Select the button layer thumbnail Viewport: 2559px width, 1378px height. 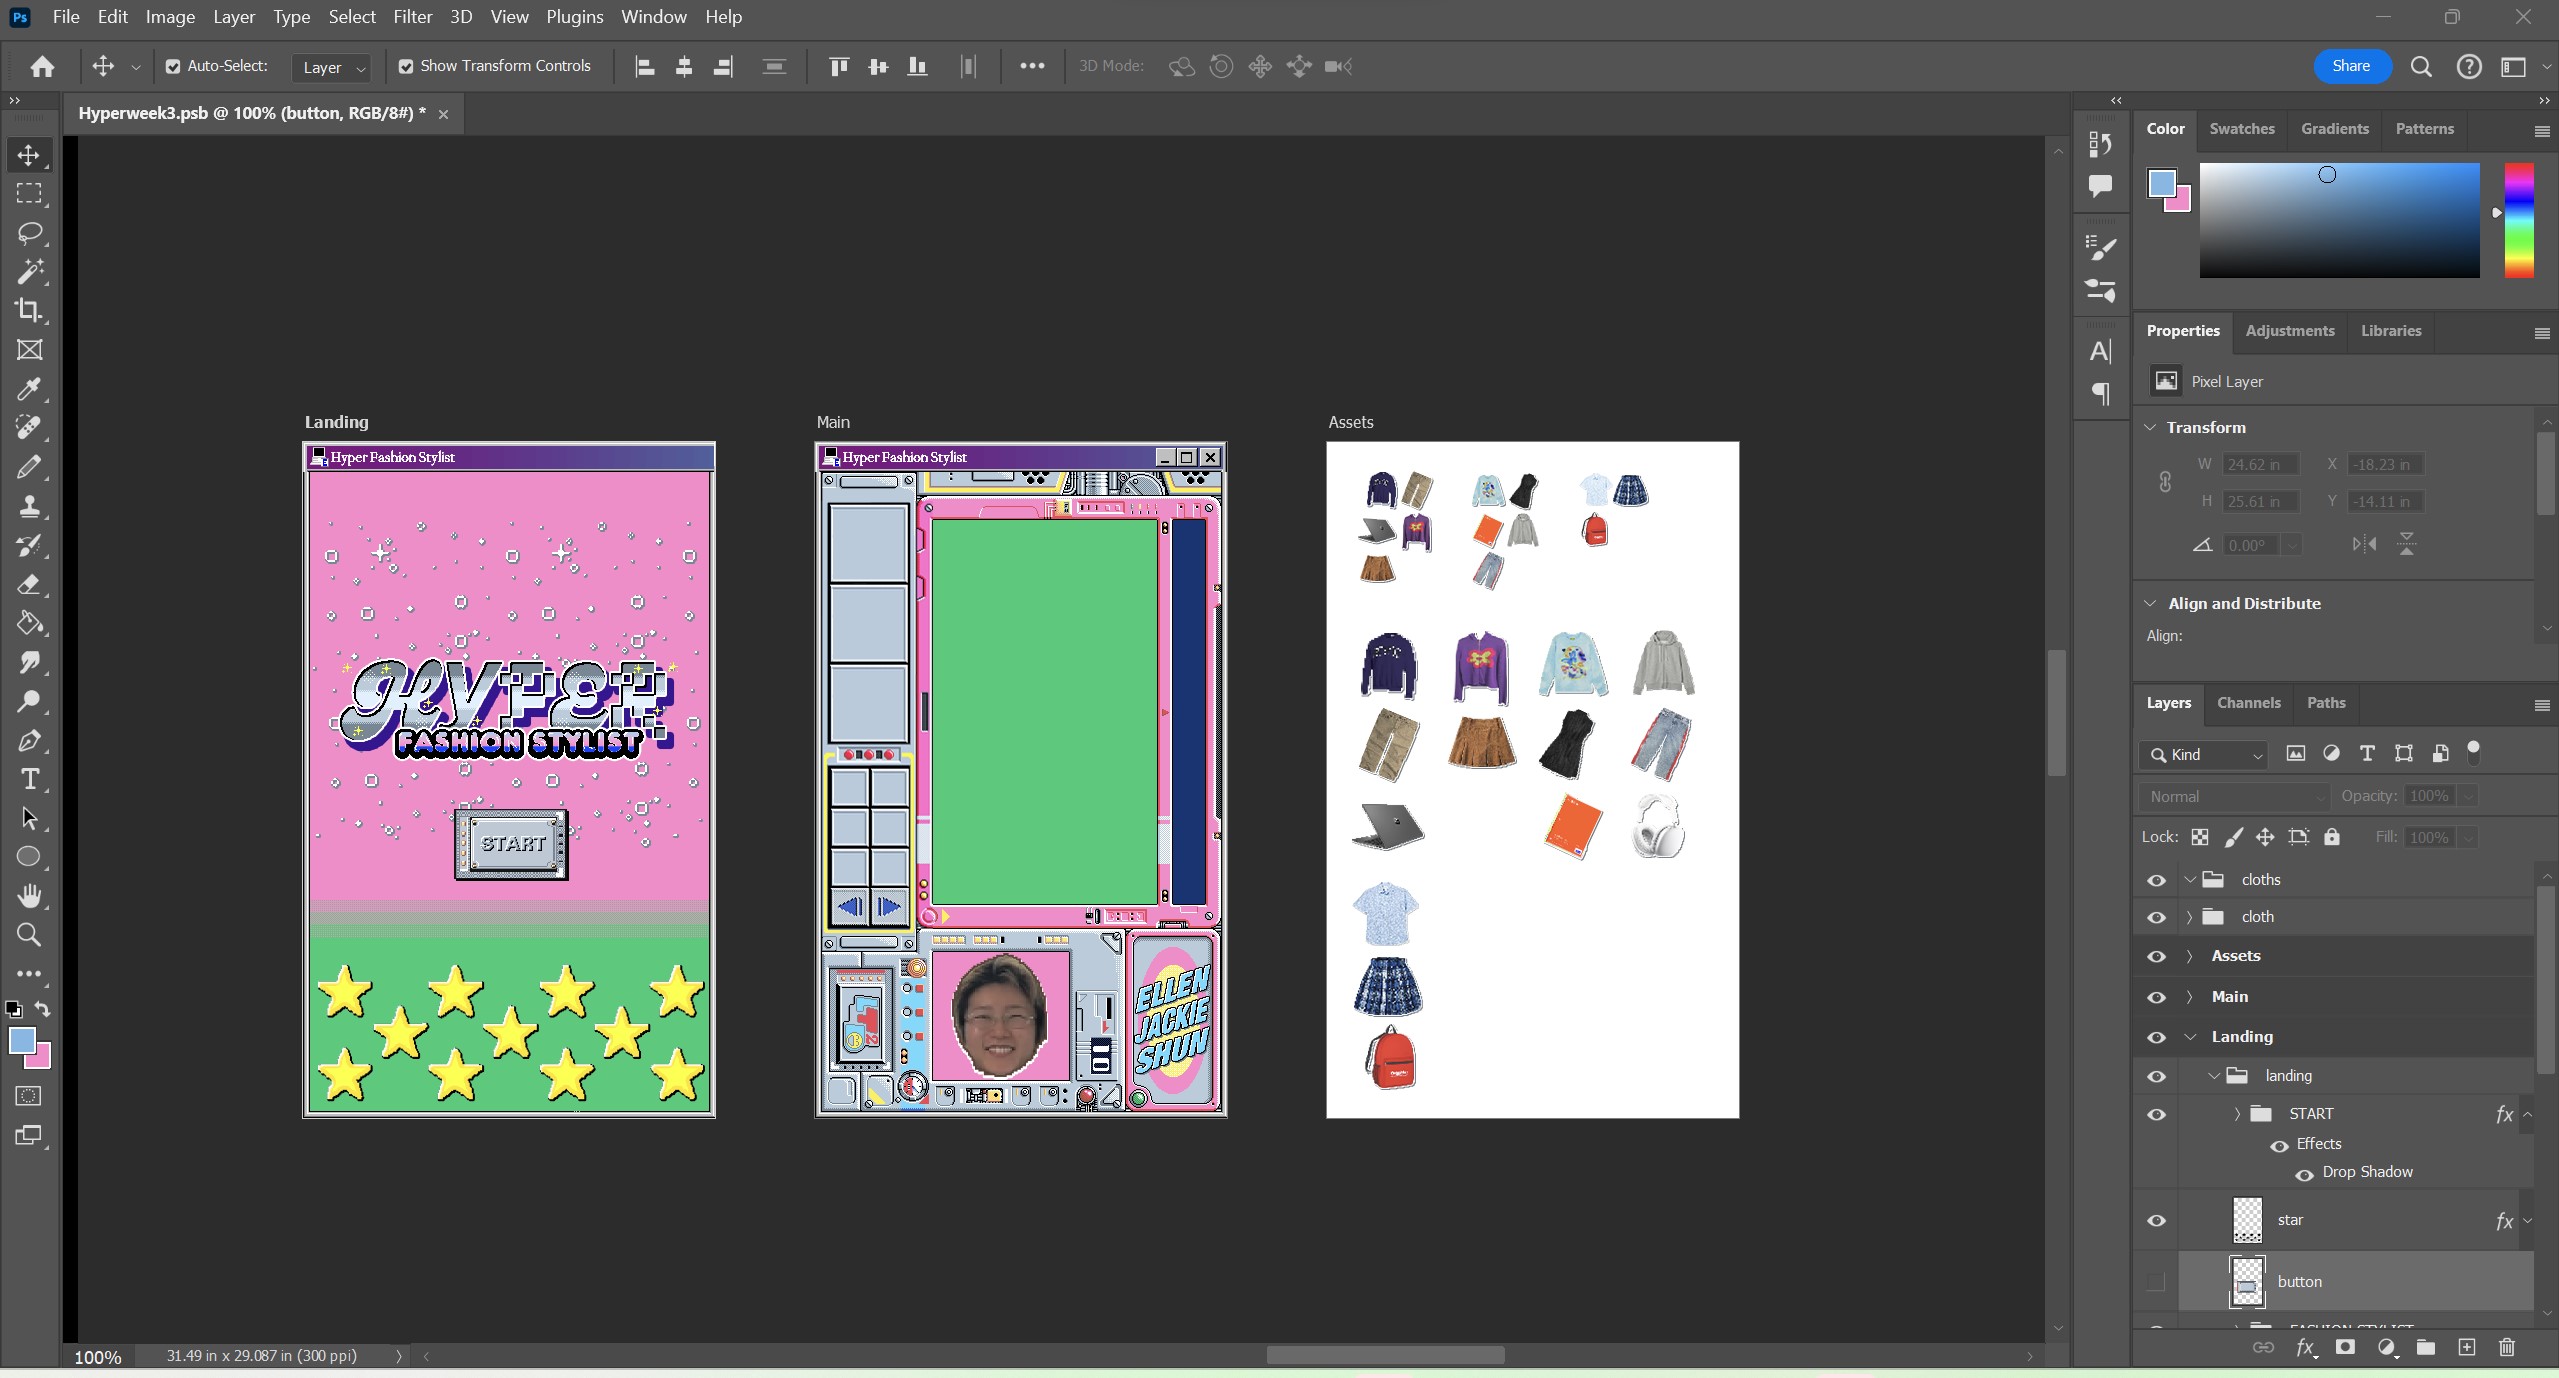2247,1281
